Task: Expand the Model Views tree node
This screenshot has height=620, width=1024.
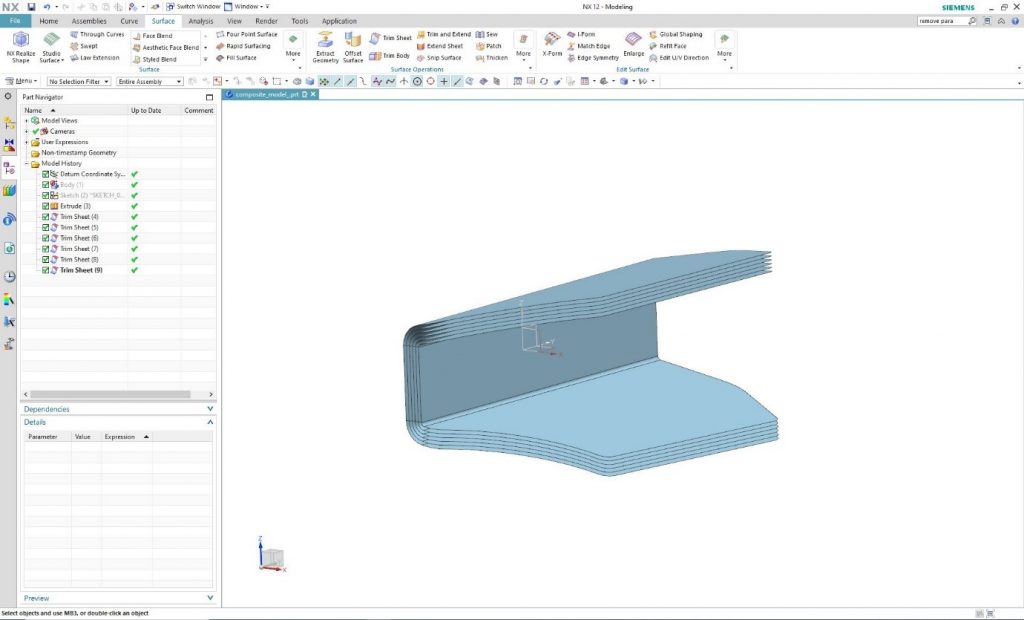Action: pos(27,120)
